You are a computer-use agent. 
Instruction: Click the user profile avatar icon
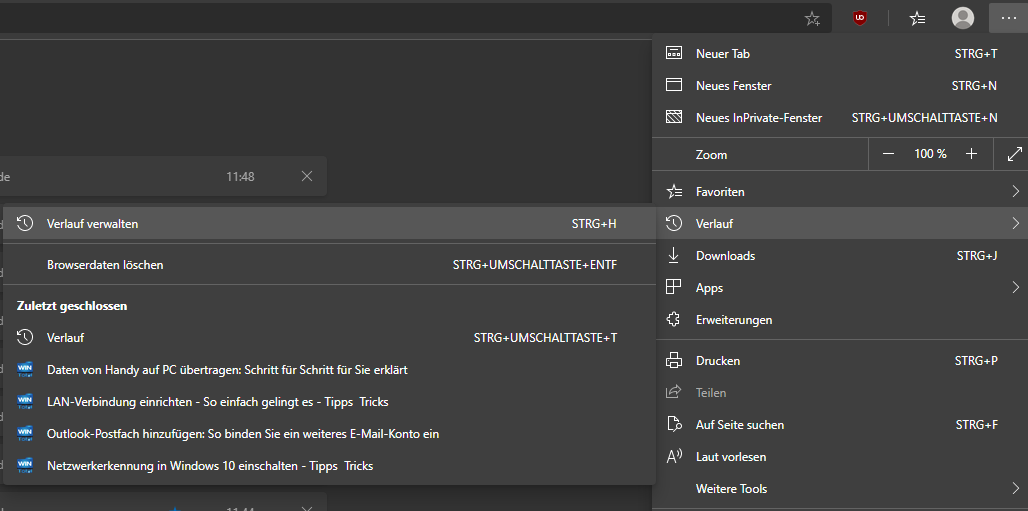click(963, 18)
